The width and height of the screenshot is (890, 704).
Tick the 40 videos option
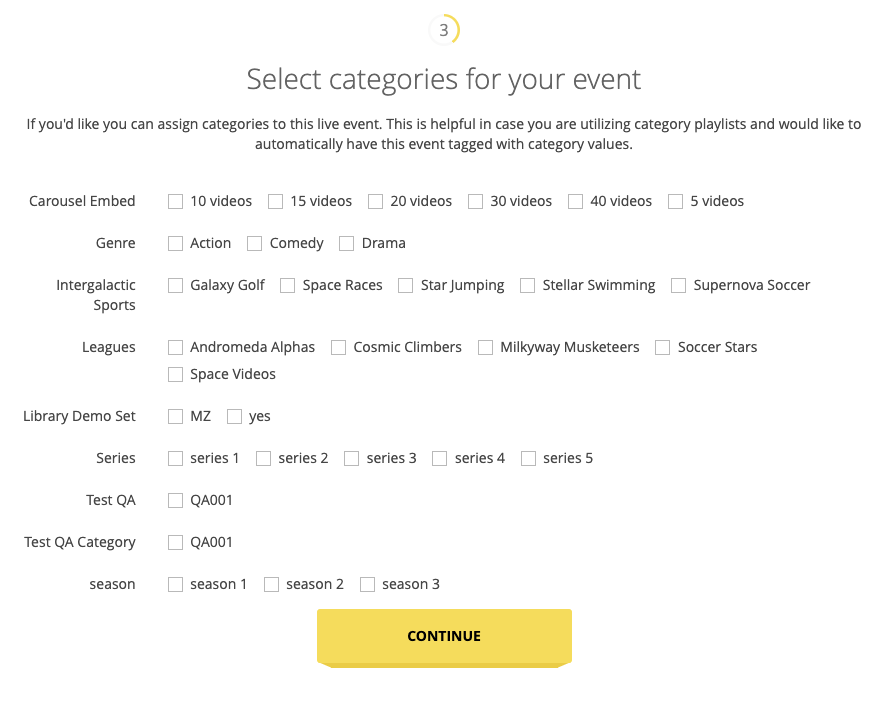click(576, 201)
